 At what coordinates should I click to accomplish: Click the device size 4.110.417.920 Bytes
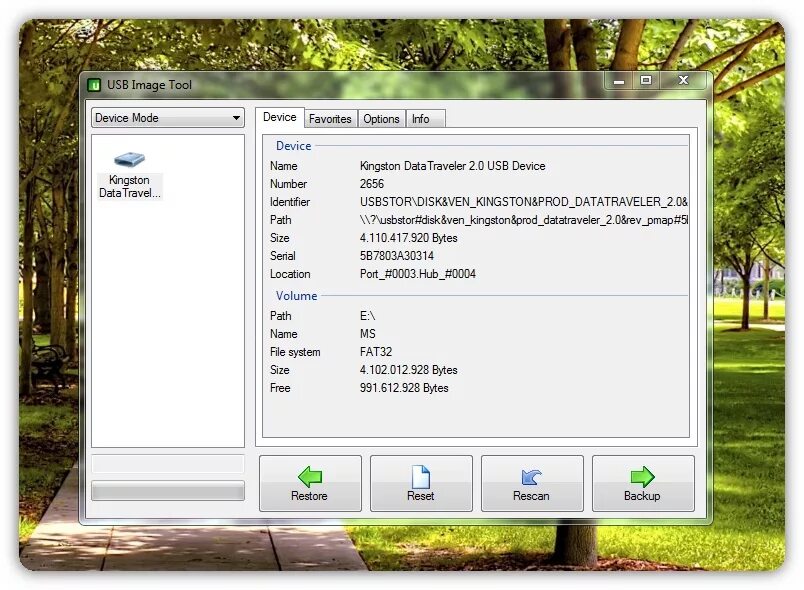point(408,238)
